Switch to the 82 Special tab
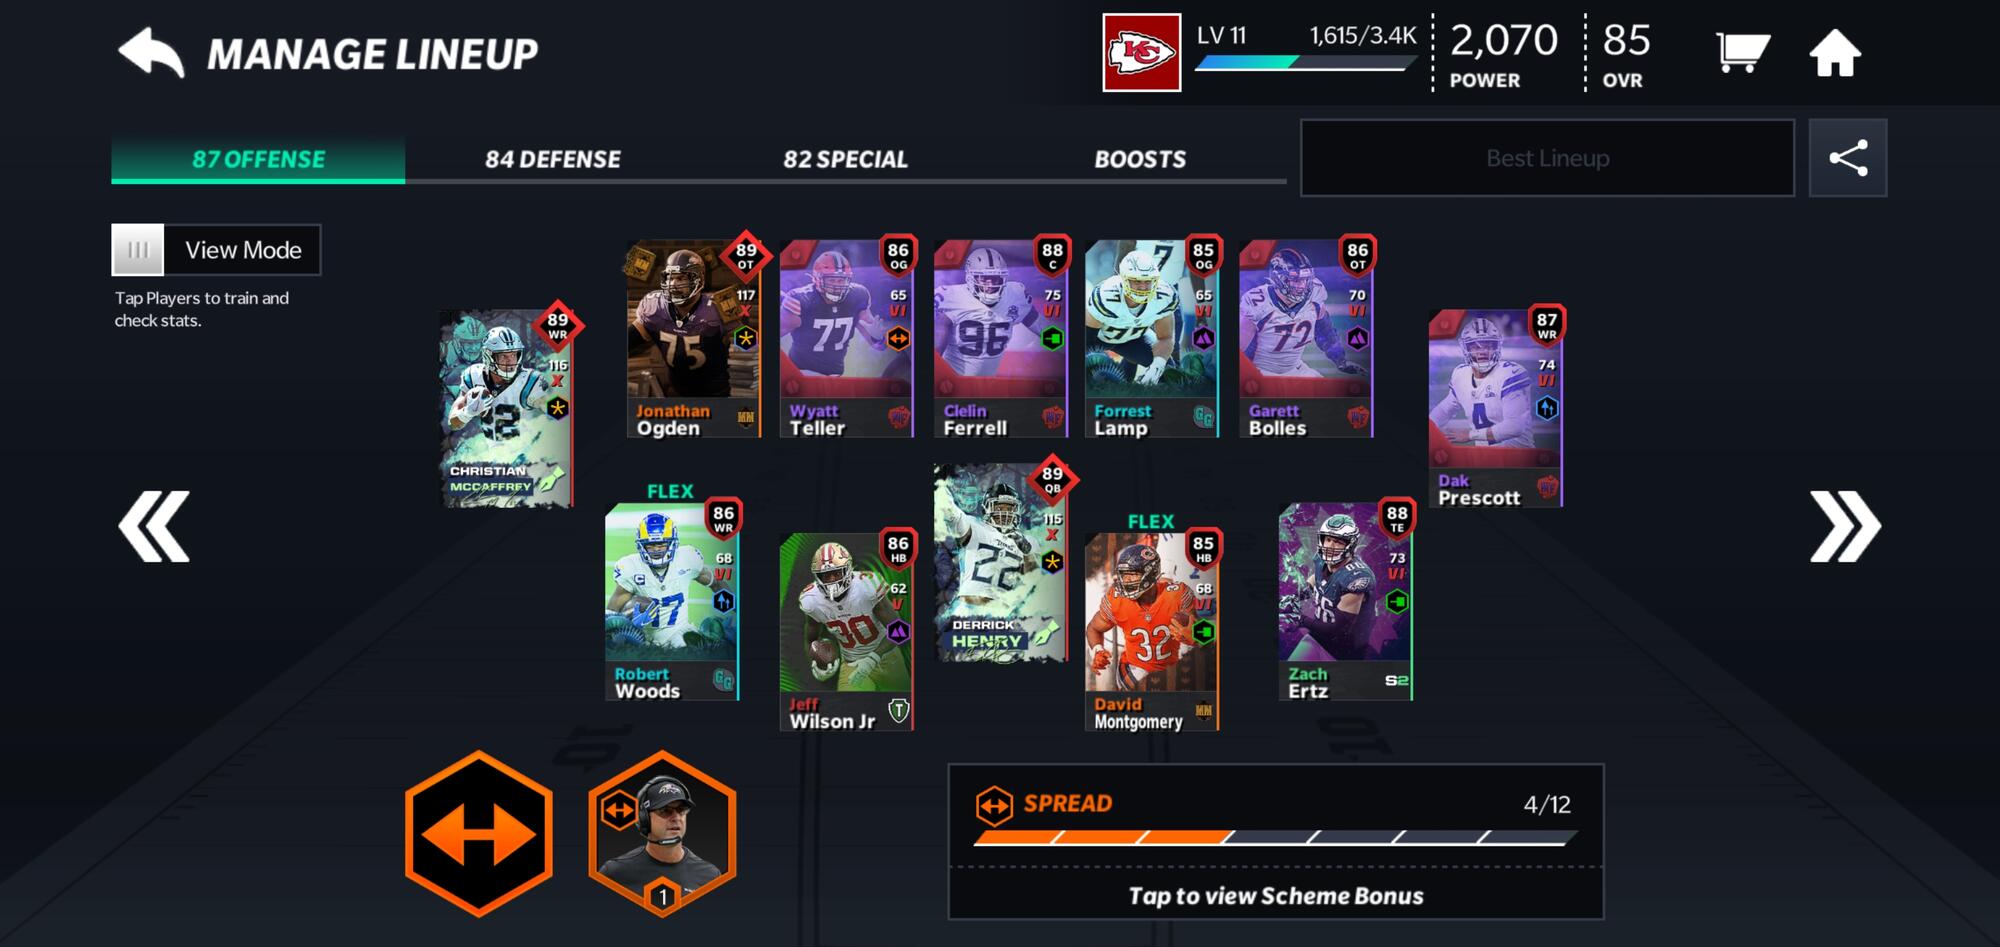This screenshot has height=947, width=2000. (846, 159)
